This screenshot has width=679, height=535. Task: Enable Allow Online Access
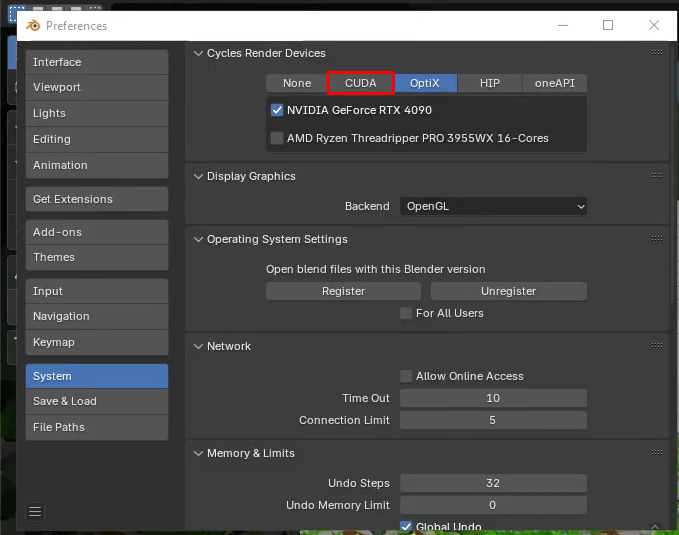click(406, 376)
